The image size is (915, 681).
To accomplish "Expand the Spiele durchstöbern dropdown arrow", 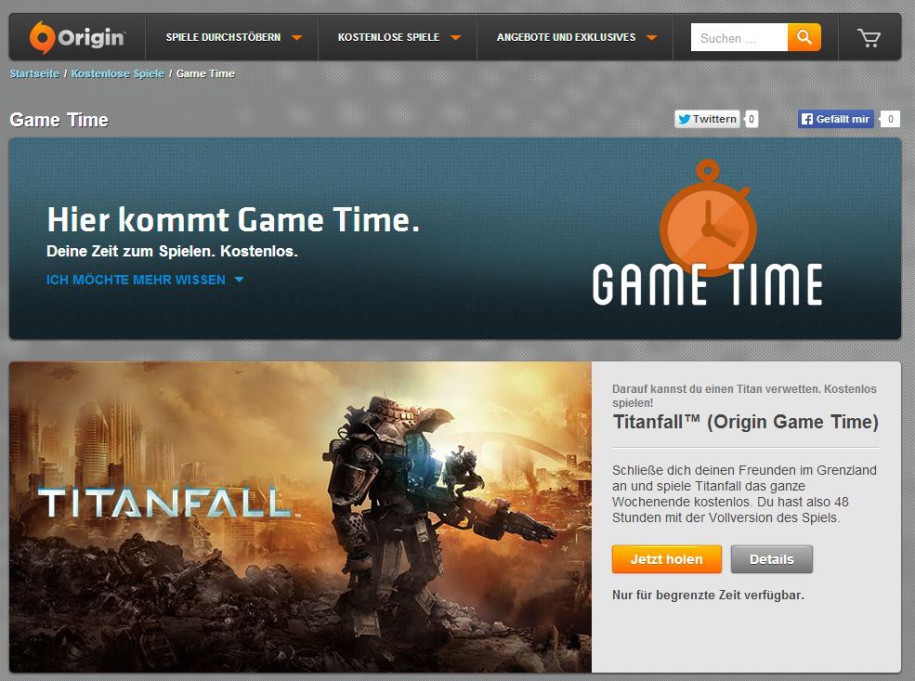I will [x=296, y=38].
